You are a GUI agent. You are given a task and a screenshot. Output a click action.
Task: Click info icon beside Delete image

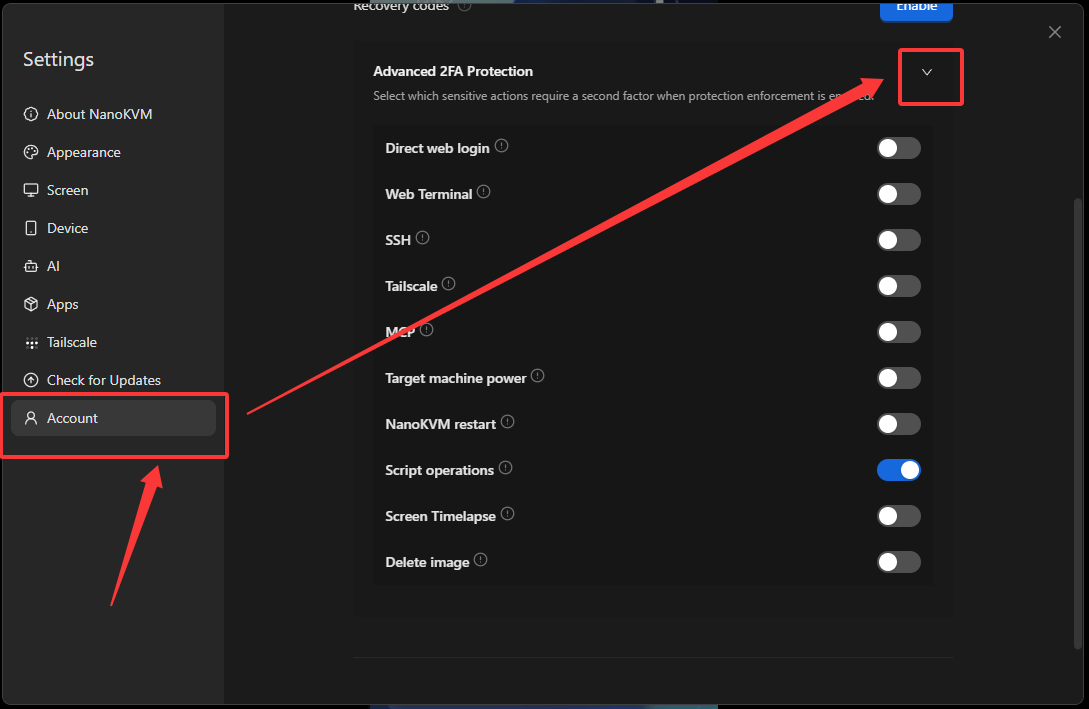click(x=481, y=560)
